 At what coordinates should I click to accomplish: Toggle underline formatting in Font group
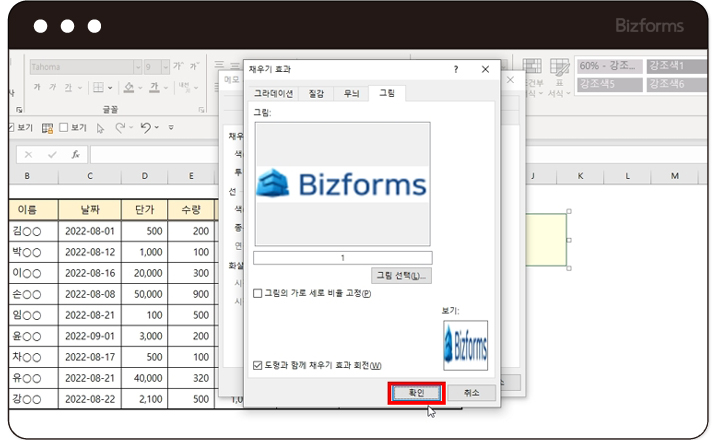[68, 87]
